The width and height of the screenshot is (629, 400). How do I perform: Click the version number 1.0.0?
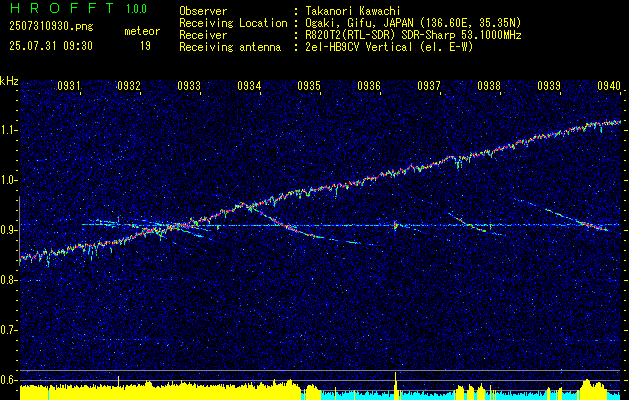[x=136, y=9]
